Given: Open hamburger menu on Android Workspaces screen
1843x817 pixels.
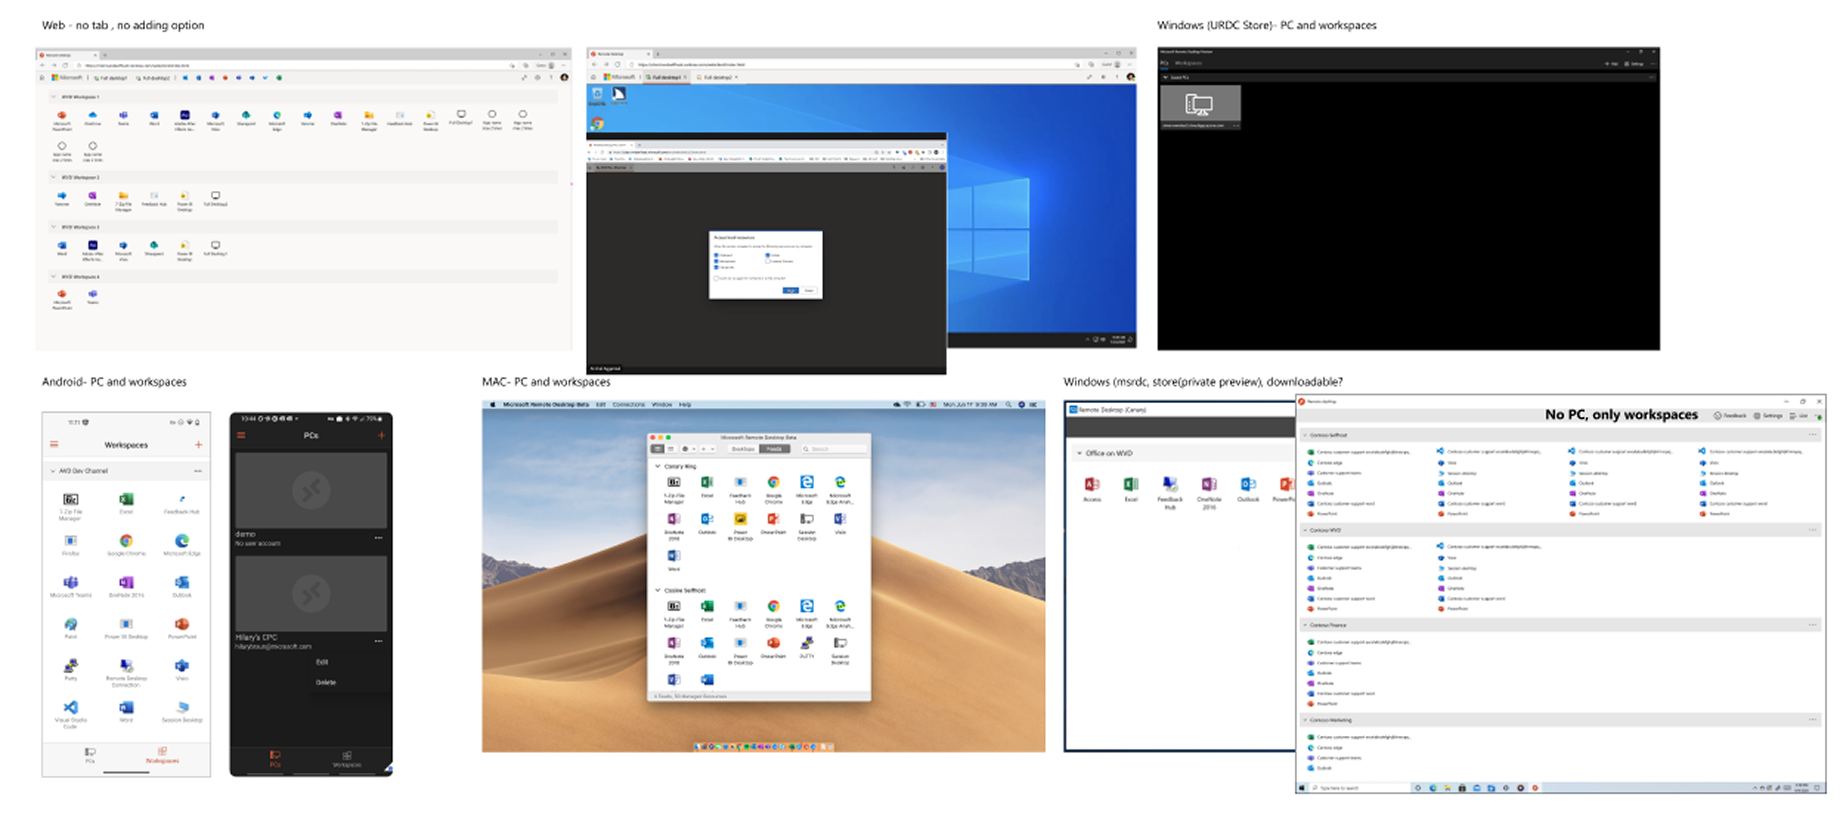Looking at the screenshot, I should coord(54,444).
